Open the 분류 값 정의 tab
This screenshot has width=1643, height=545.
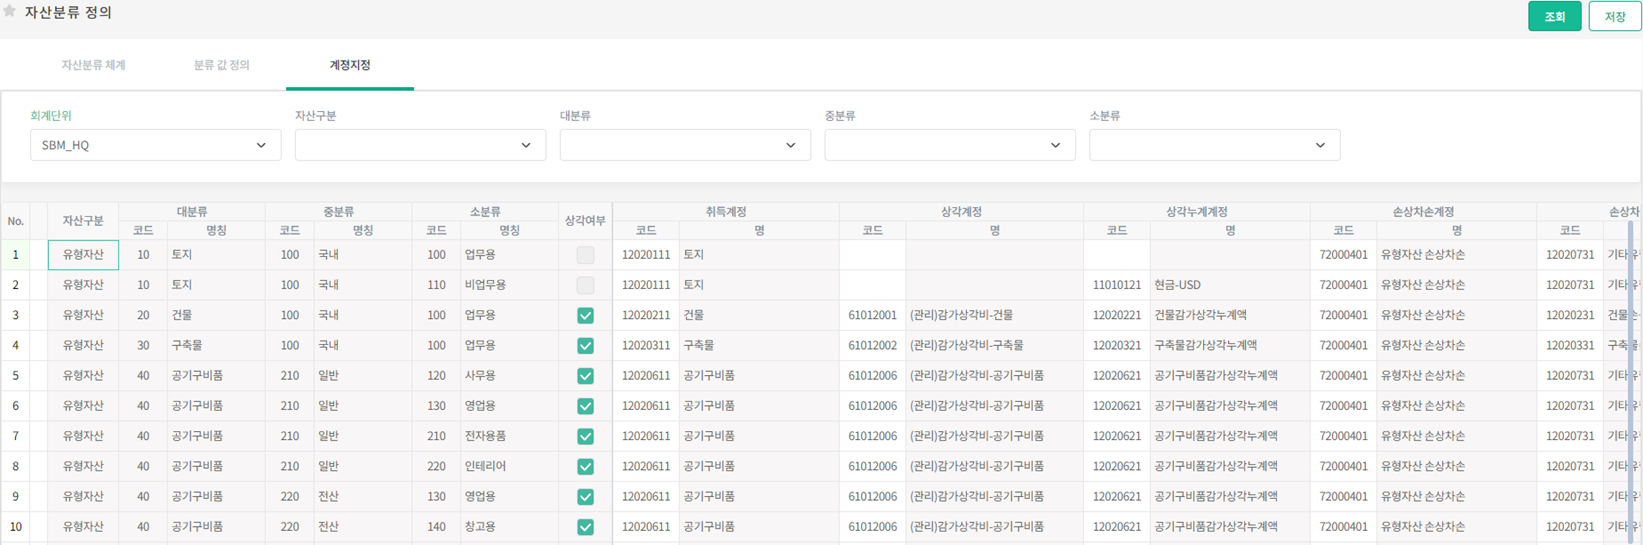[221, 65]
